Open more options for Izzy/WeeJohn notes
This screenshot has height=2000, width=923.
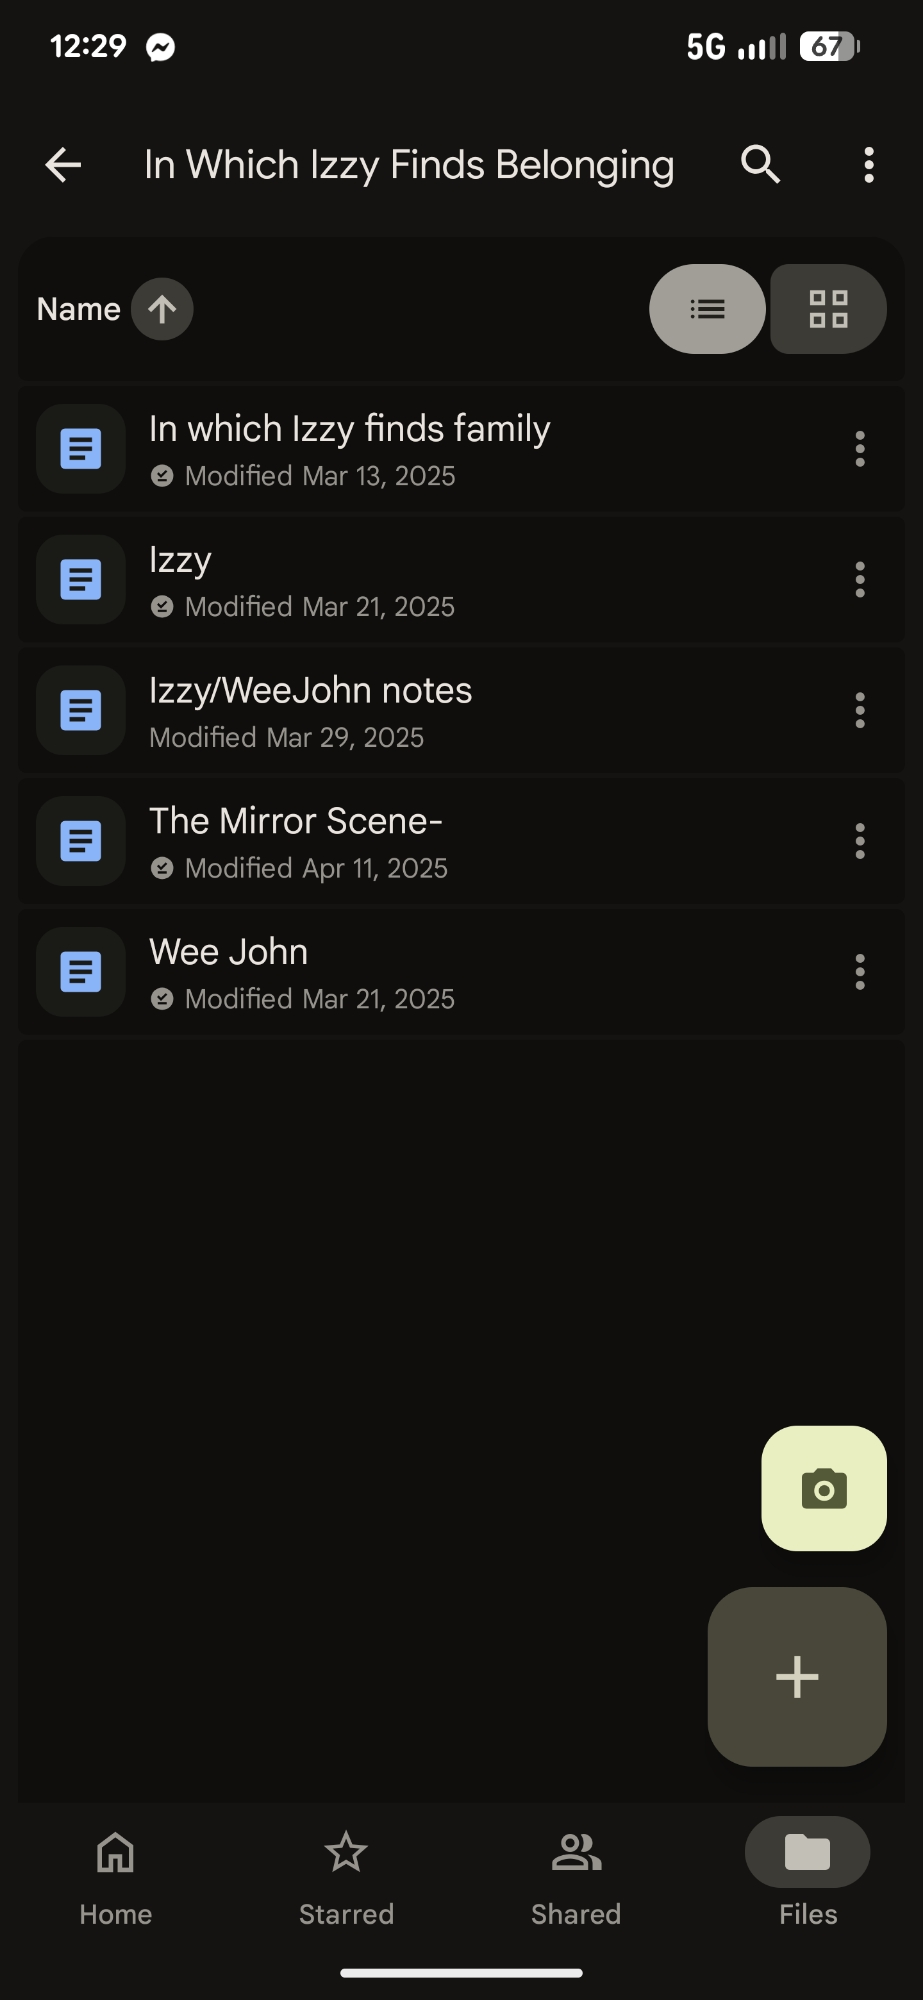[x=859, y=710]
